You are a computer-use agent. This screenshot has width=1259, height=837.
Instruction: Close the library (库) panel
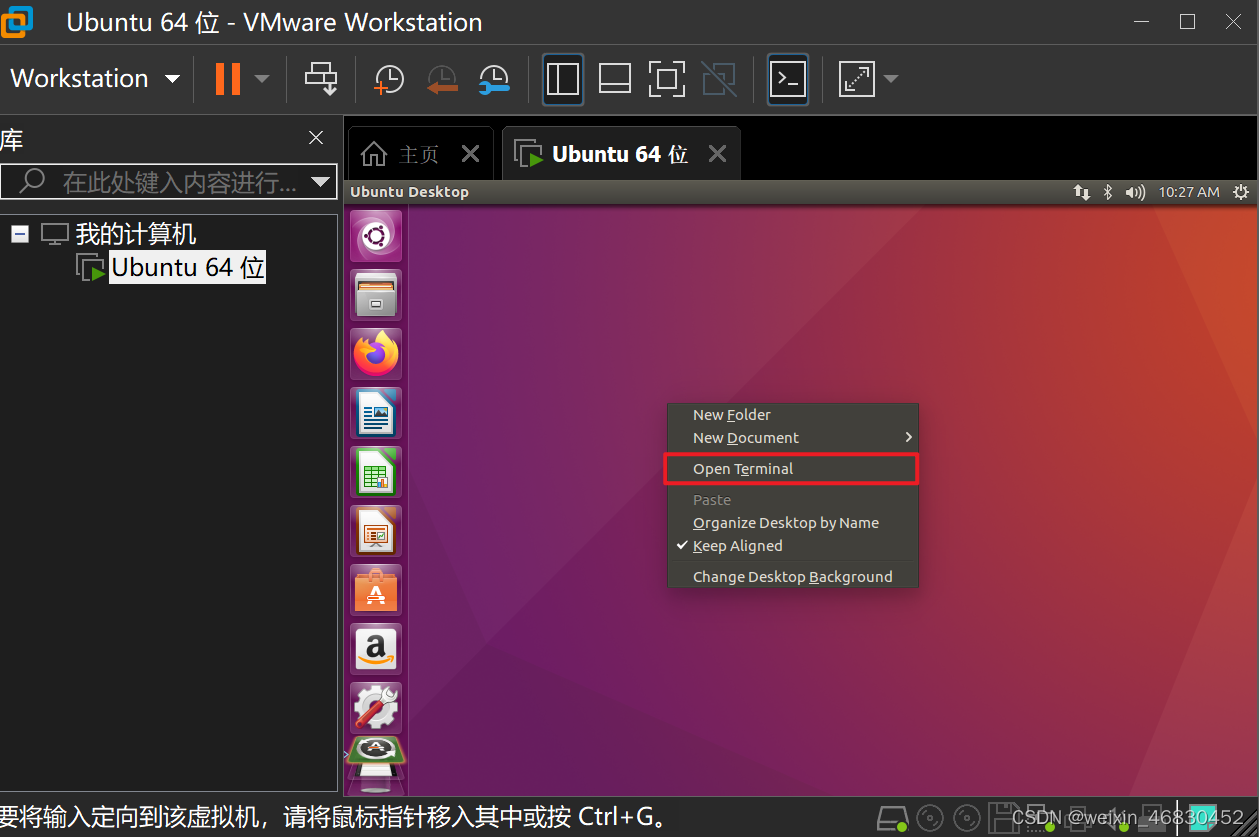pos(316,138)
